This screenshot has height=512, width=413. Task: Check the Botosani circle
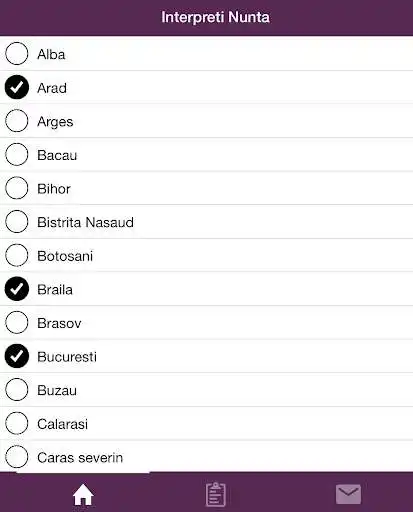coord(17,255)
